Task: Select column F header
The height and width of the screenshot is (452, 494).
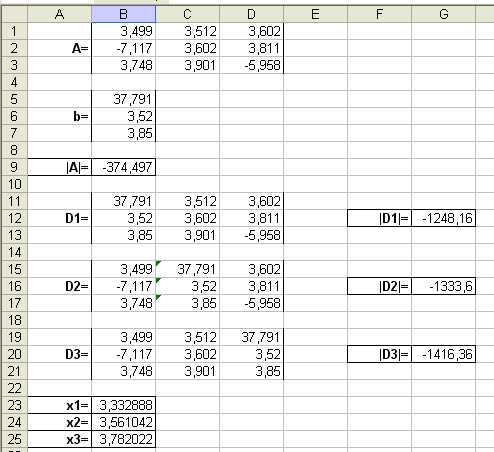Action: [379, 14]
